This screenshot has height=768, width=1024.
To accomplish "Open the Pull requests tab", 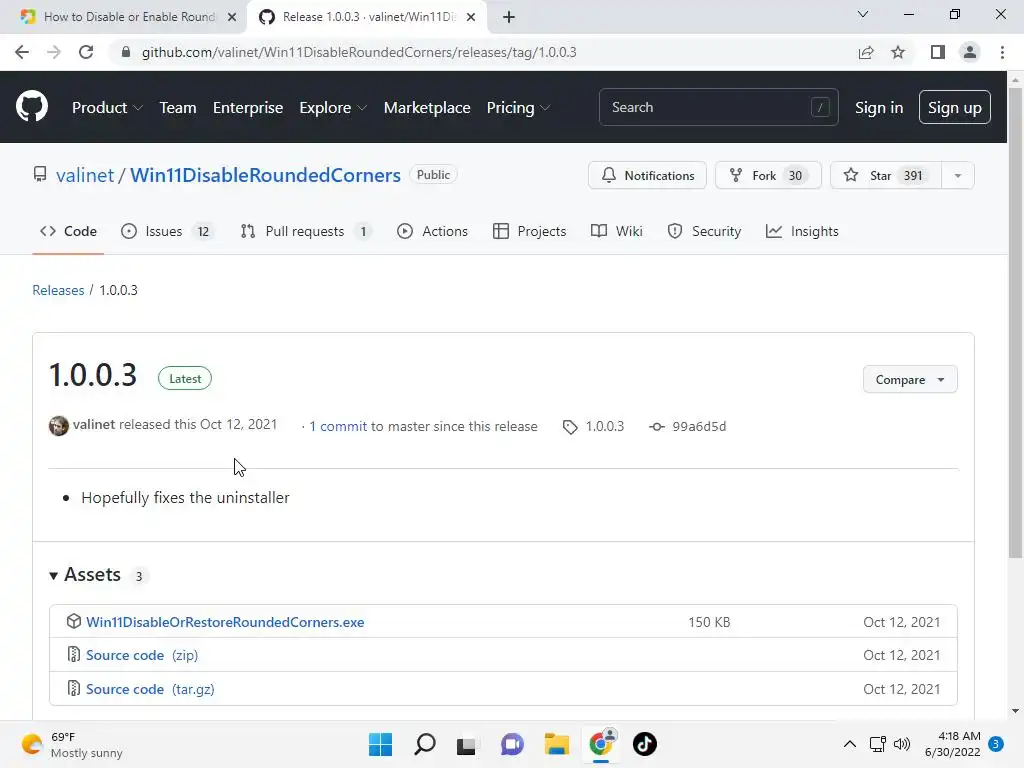I will [x=306, y=231].
